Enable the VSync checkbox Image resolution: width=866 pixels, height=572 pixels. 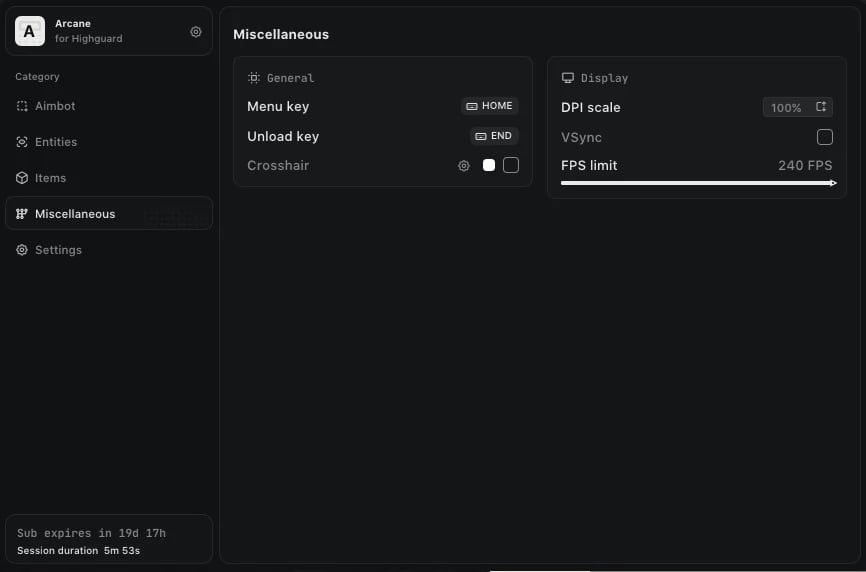click(x=825, y=137)
